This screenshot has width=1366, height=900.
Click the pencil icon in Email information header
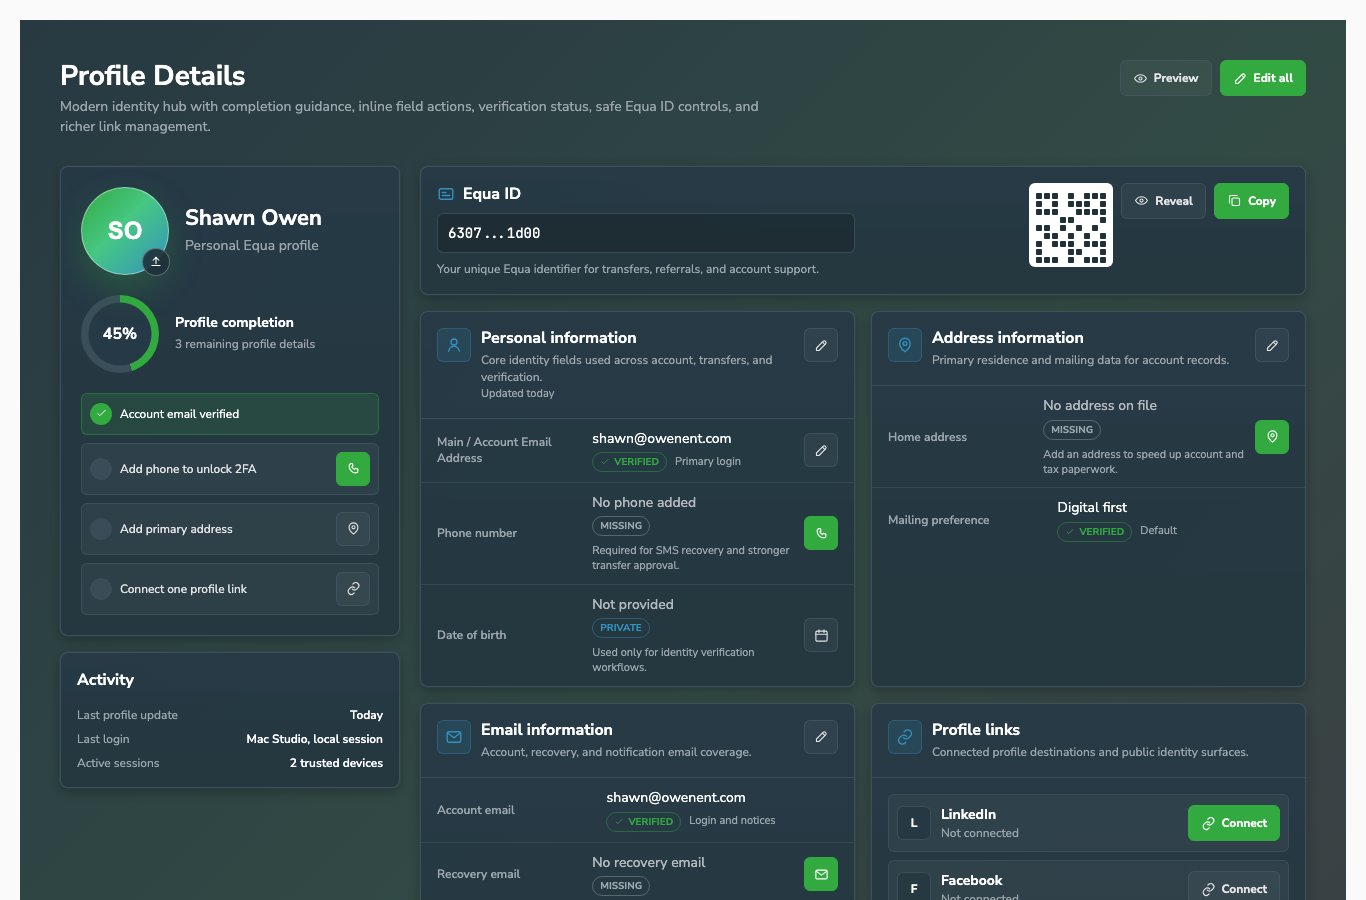coord(821,737)
